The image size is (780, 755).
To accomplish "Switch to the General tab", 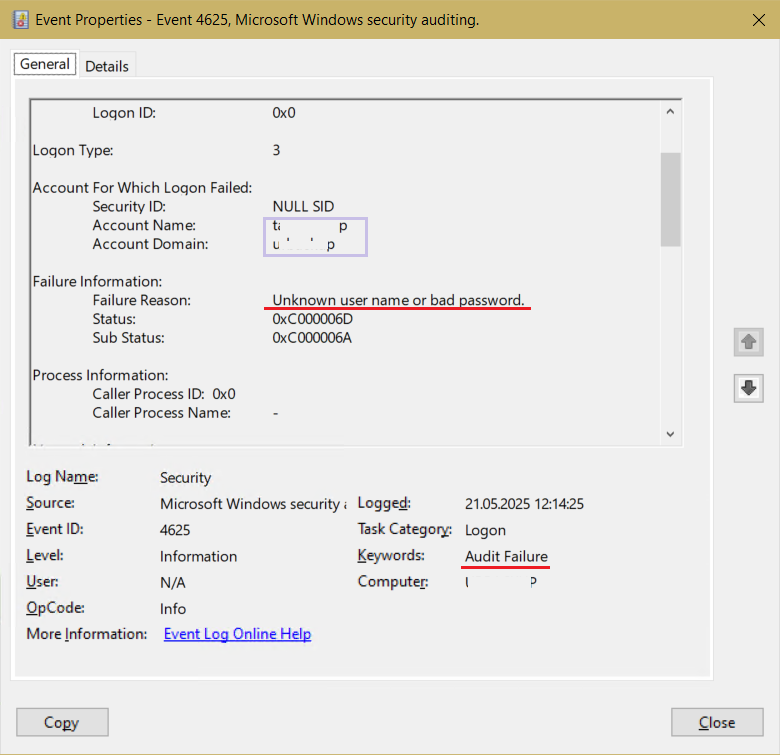I will tap(45, 64).
